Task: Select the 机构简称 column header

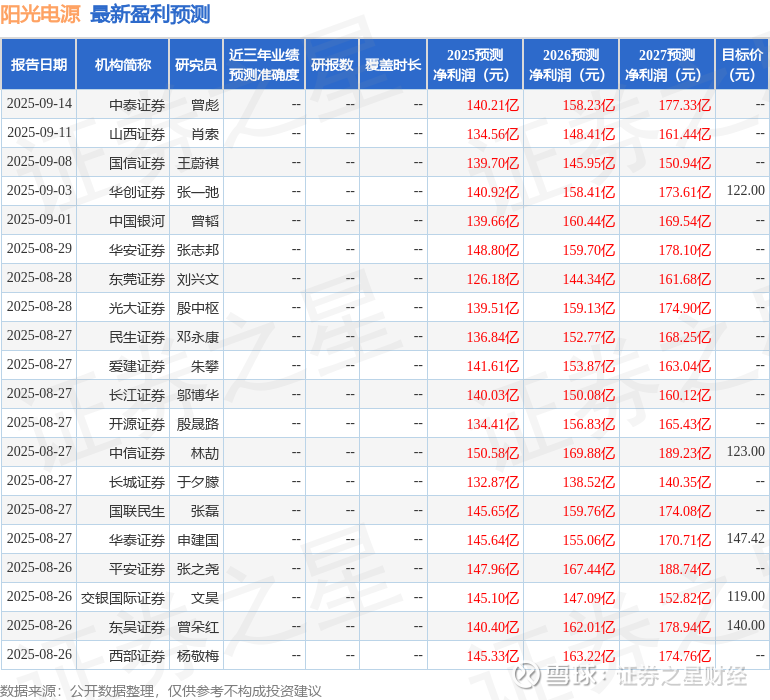Action: click(x=123, y=64)
